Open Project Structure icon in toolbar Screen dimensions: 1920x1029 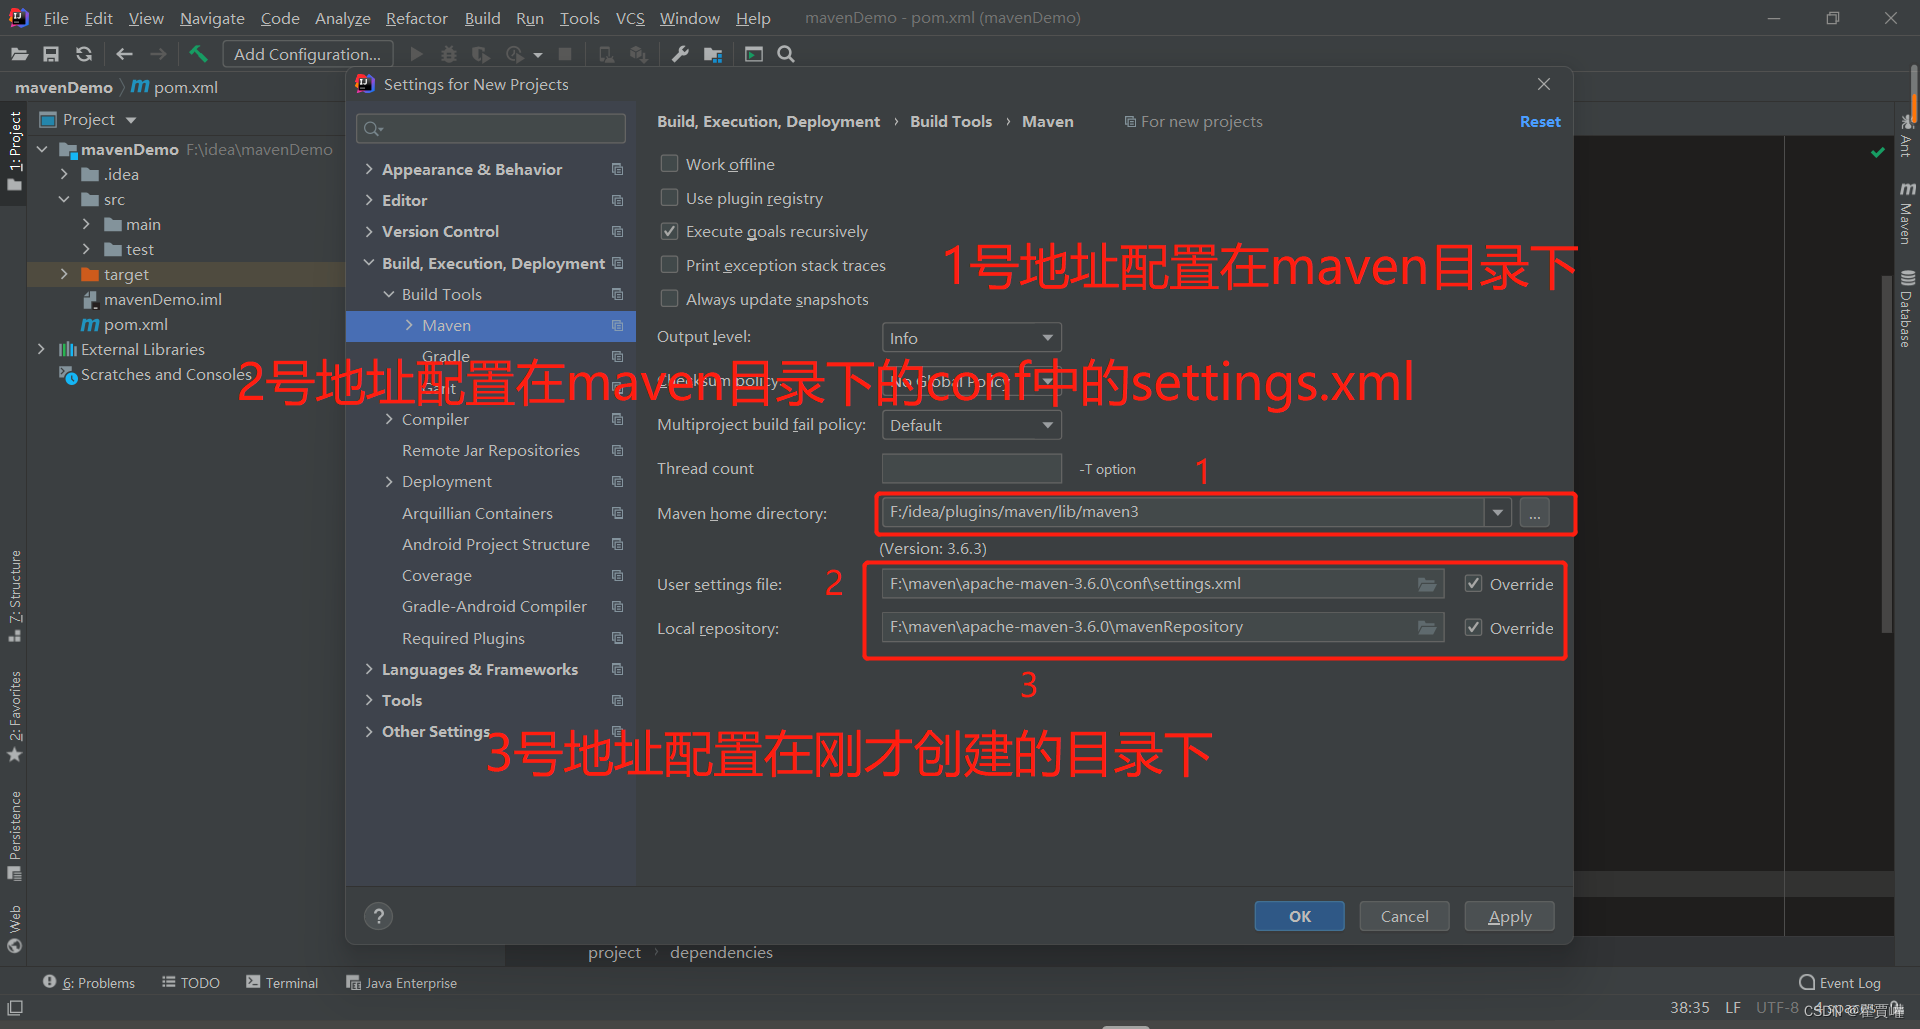(x=713, y=54)
